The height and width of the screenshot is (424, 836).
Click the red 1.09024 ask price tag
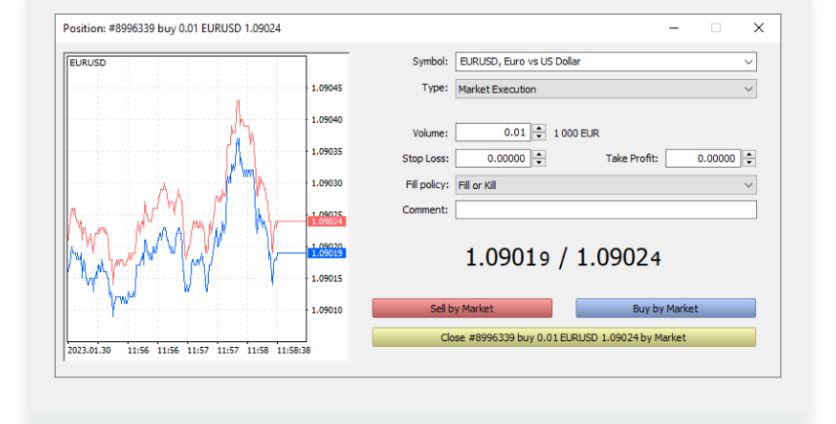[x=327, y=221]
